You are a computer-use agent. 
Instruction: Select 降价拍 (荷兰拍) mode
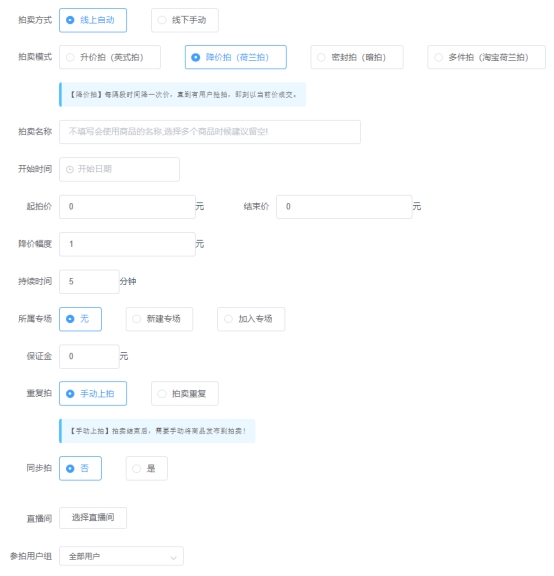[x=235, y=57]
